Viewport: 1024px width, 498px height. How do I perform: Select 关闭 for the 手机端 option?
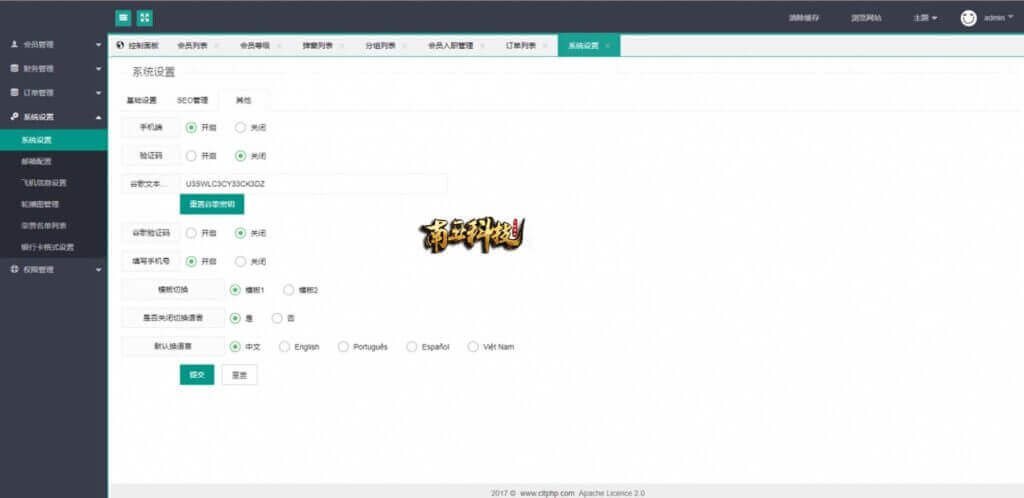click(x=240, y=127)
